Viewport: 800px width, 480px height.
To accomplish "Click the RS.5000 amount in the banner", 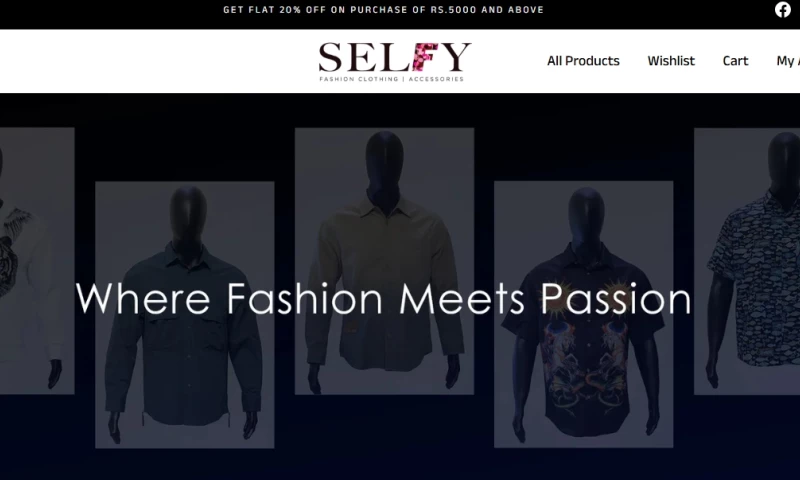I will click(453, 10).
